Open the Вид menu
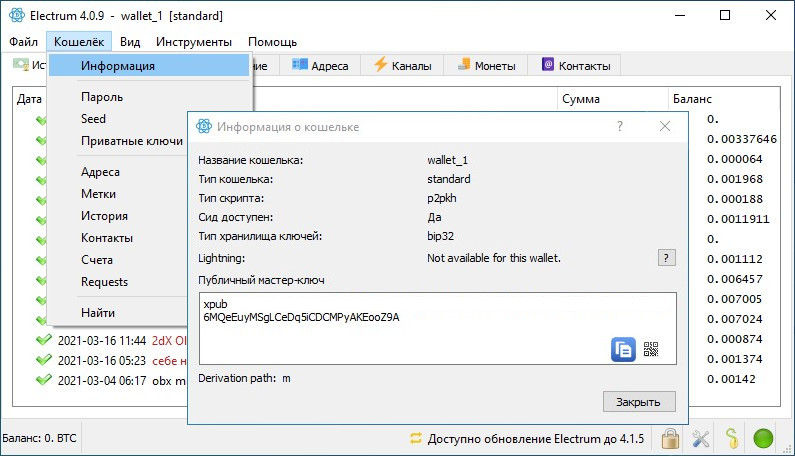The image size is (795, 456). 130,42
